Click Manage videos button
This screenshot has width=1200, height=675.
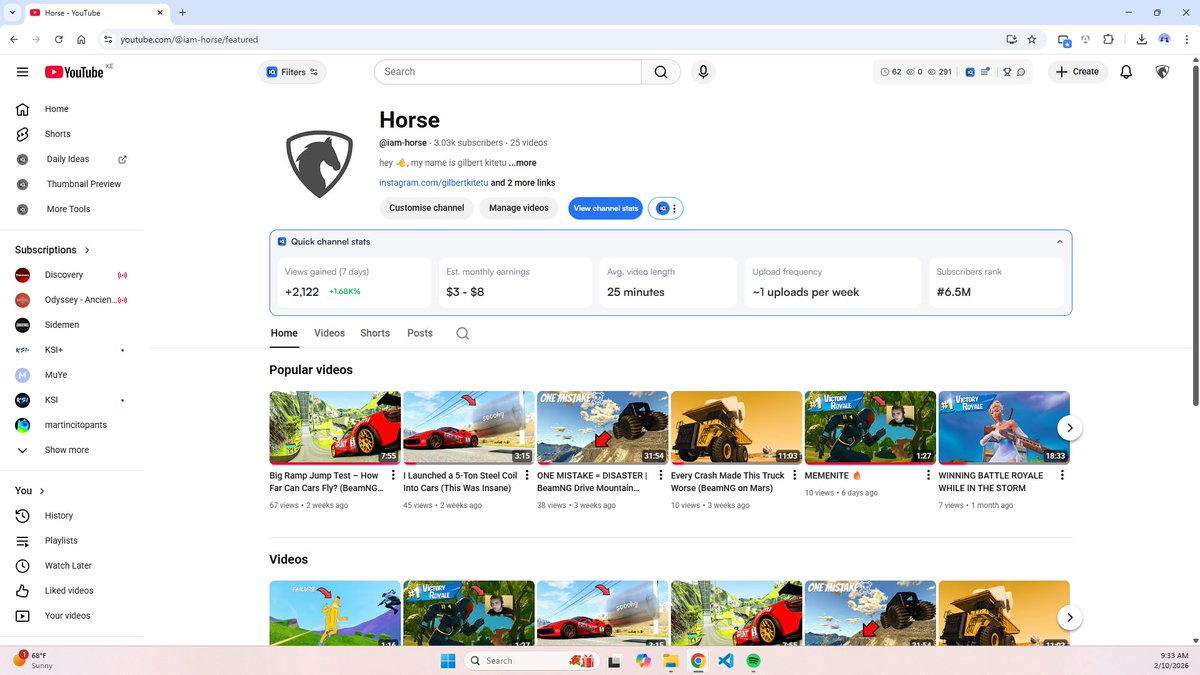pyautogui.click(x=519, y=208)
